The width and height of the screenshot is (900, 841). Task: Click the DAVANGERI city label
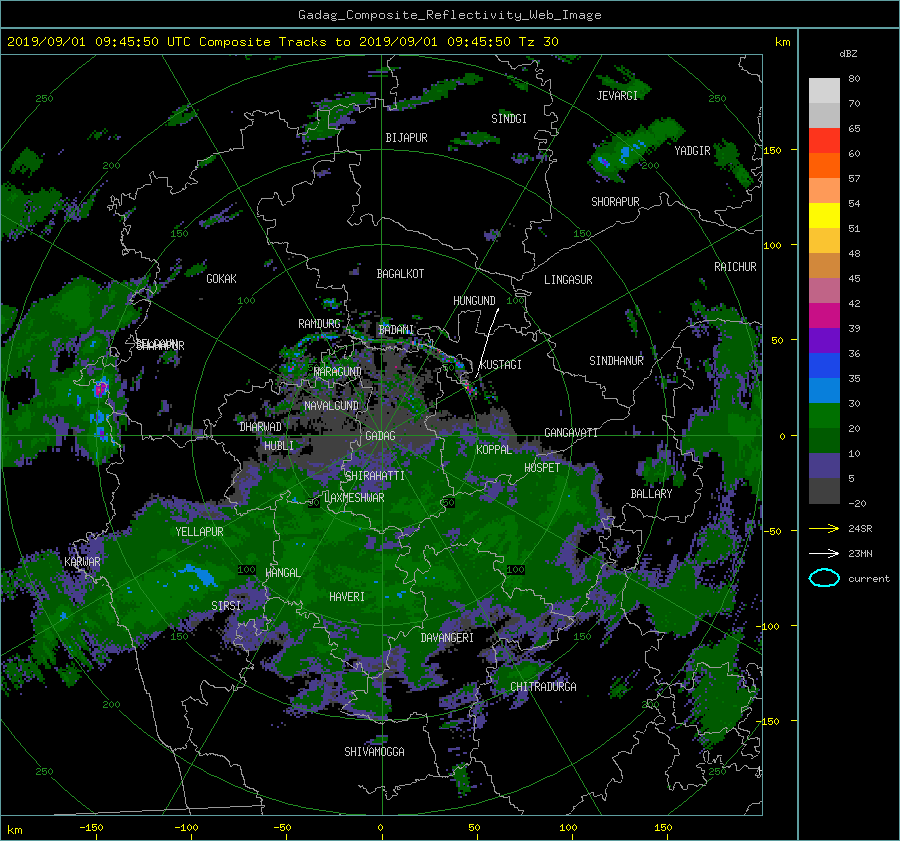point(447,638)
